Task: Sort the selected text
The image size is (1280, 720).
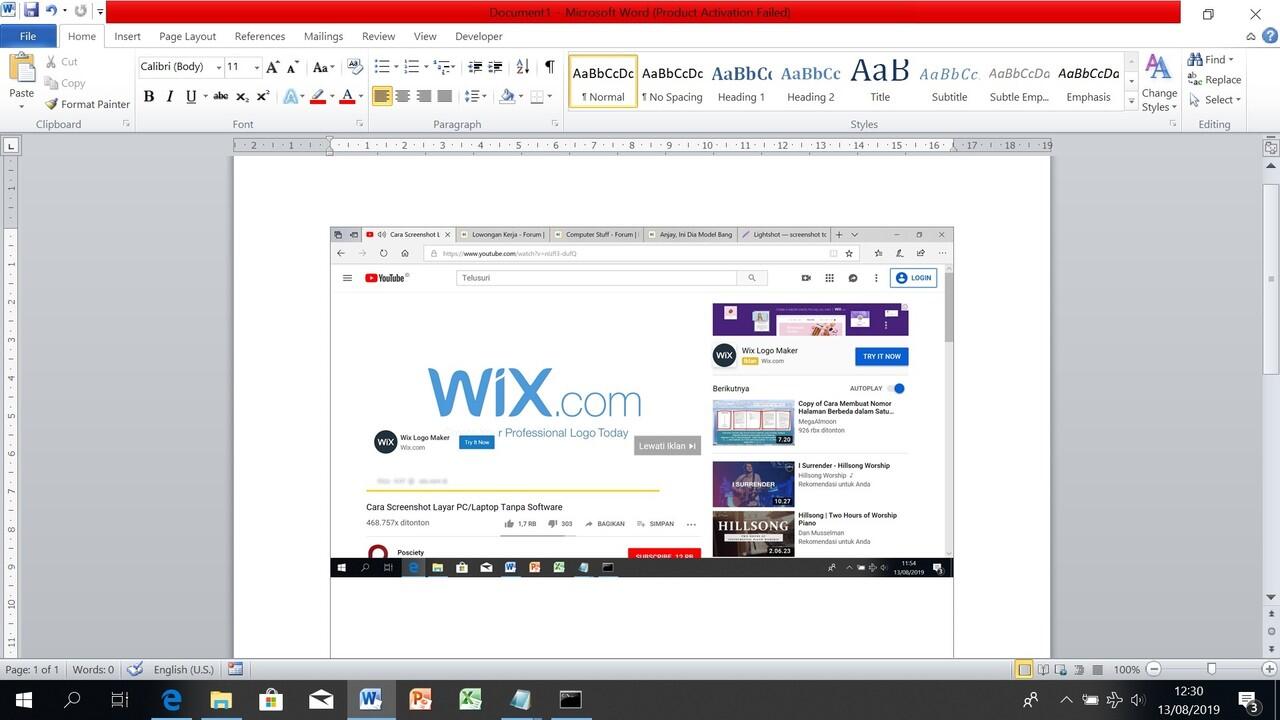Action: pyautogui.click(x=522, y=67)
